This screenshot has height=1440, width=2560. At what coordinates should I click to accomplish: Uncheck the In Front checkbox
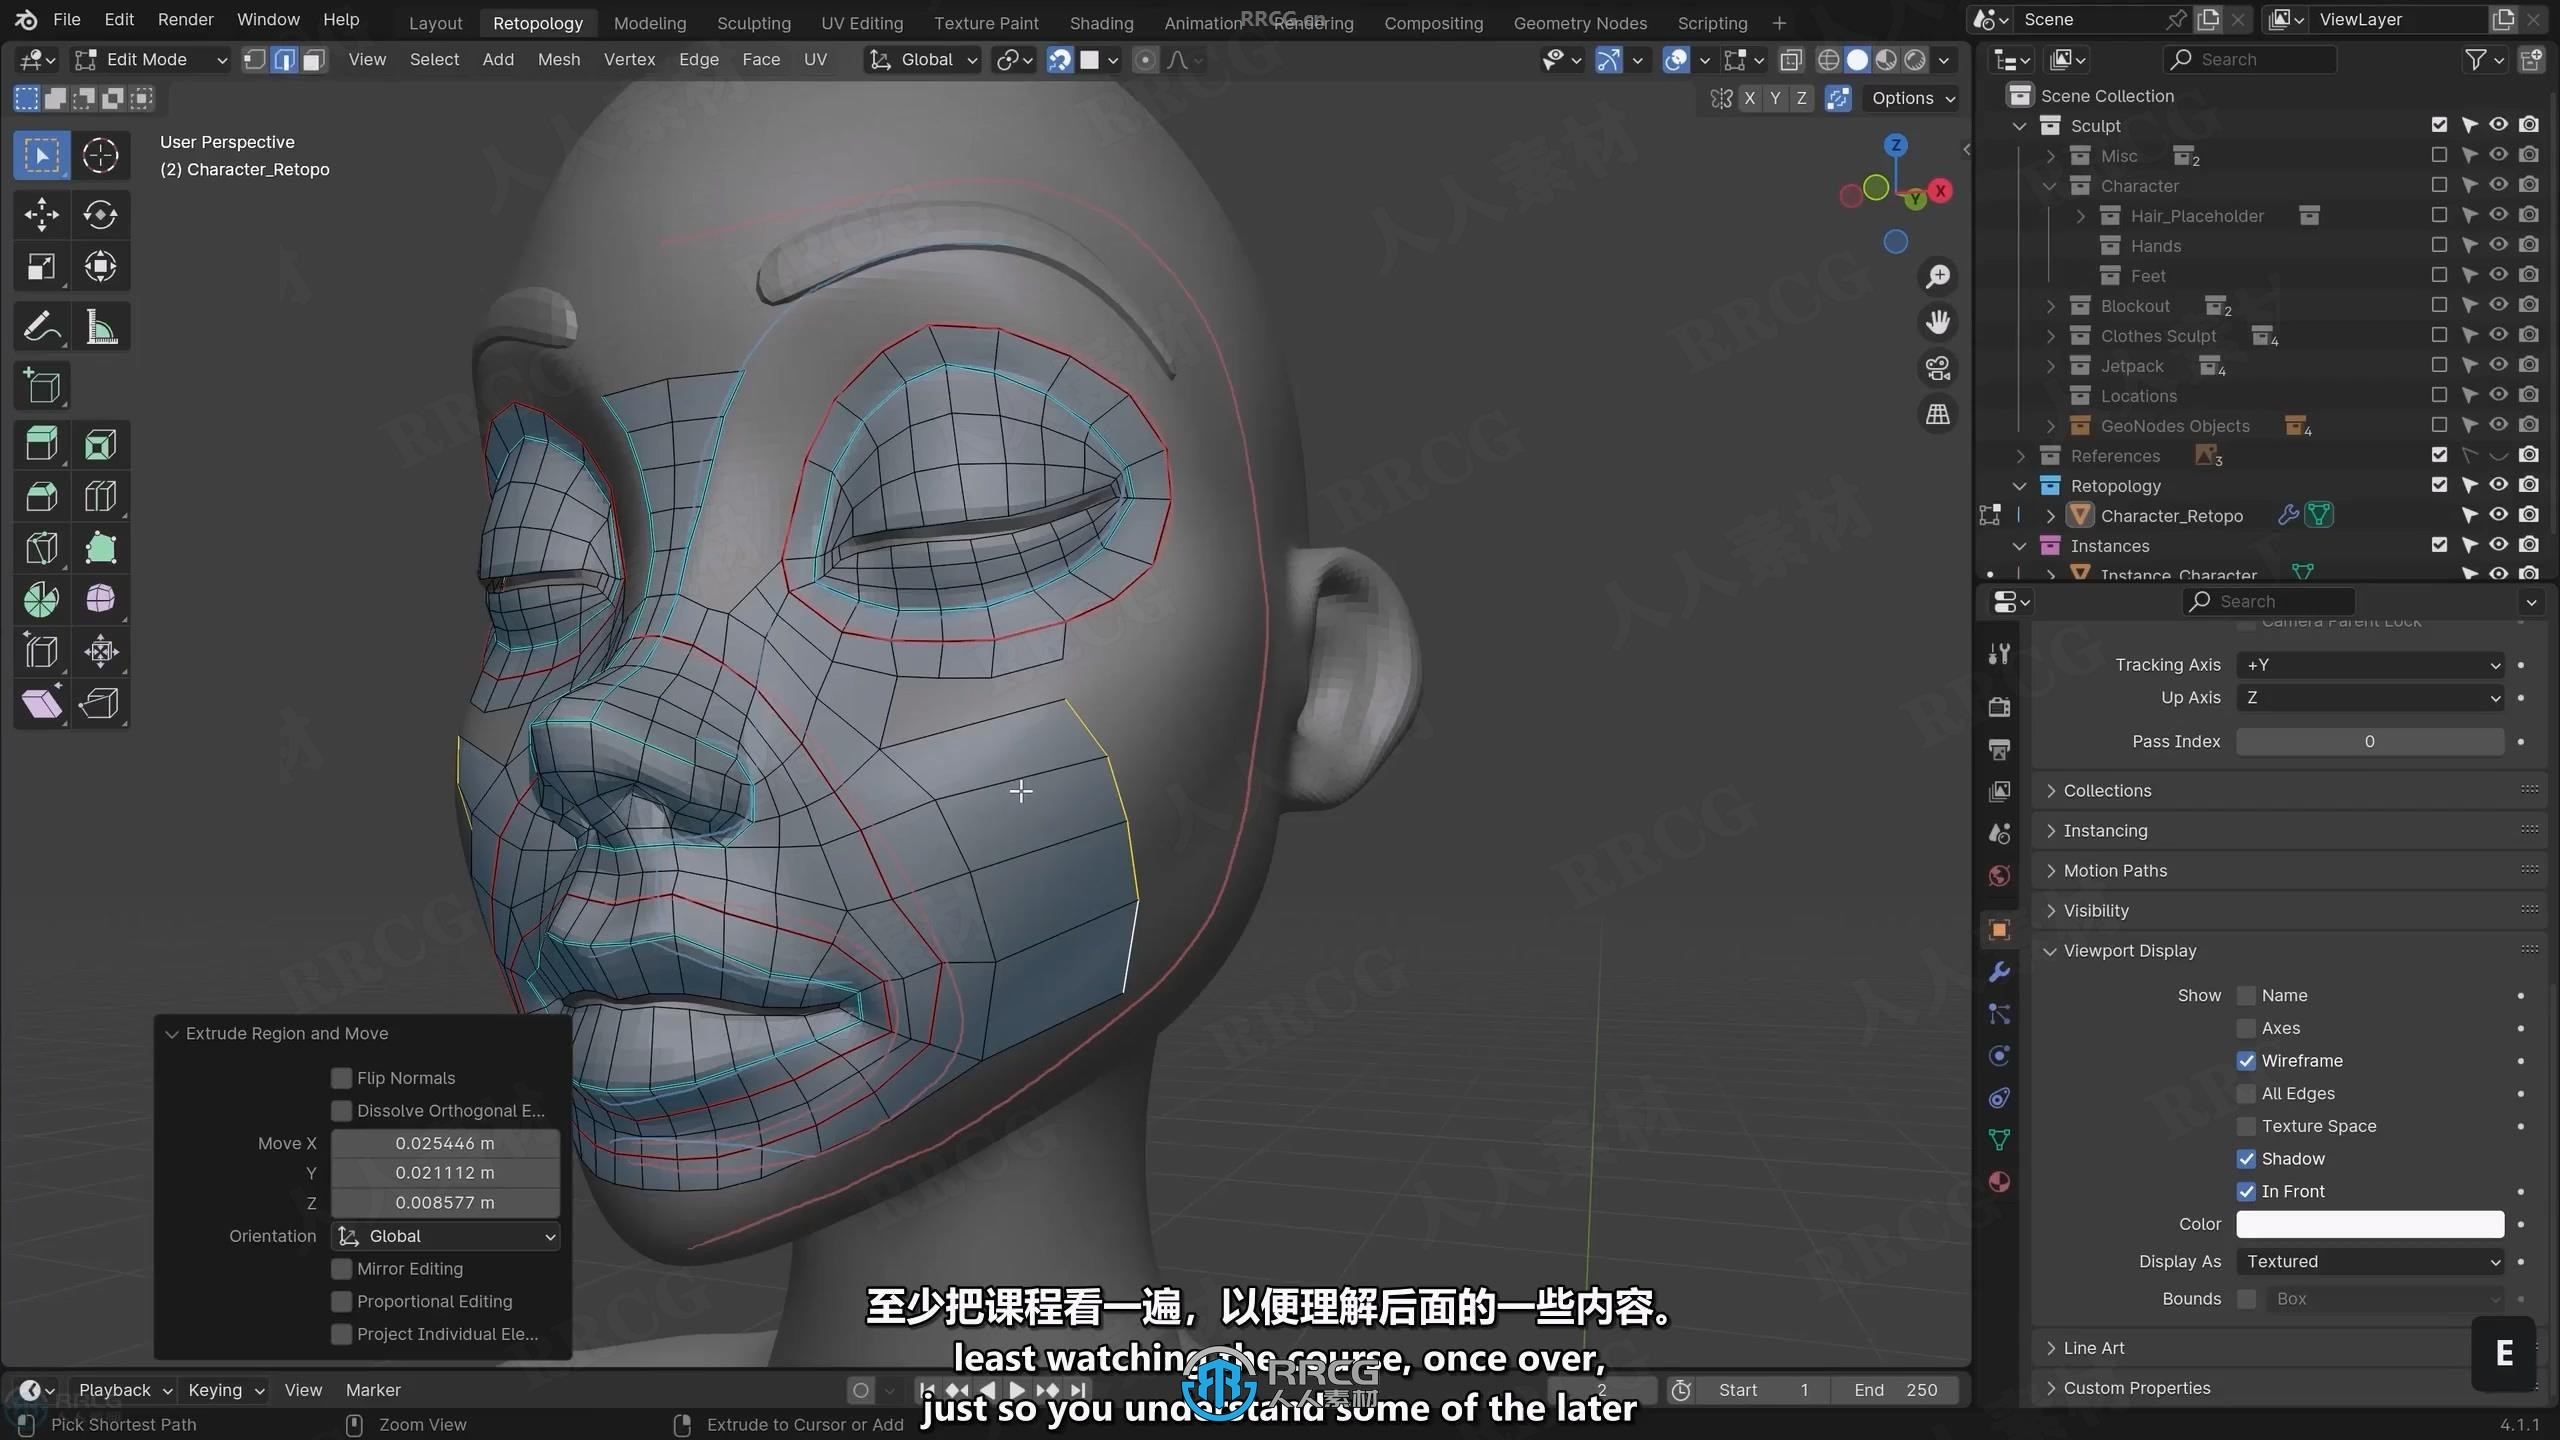[x=2246, y=1192]
